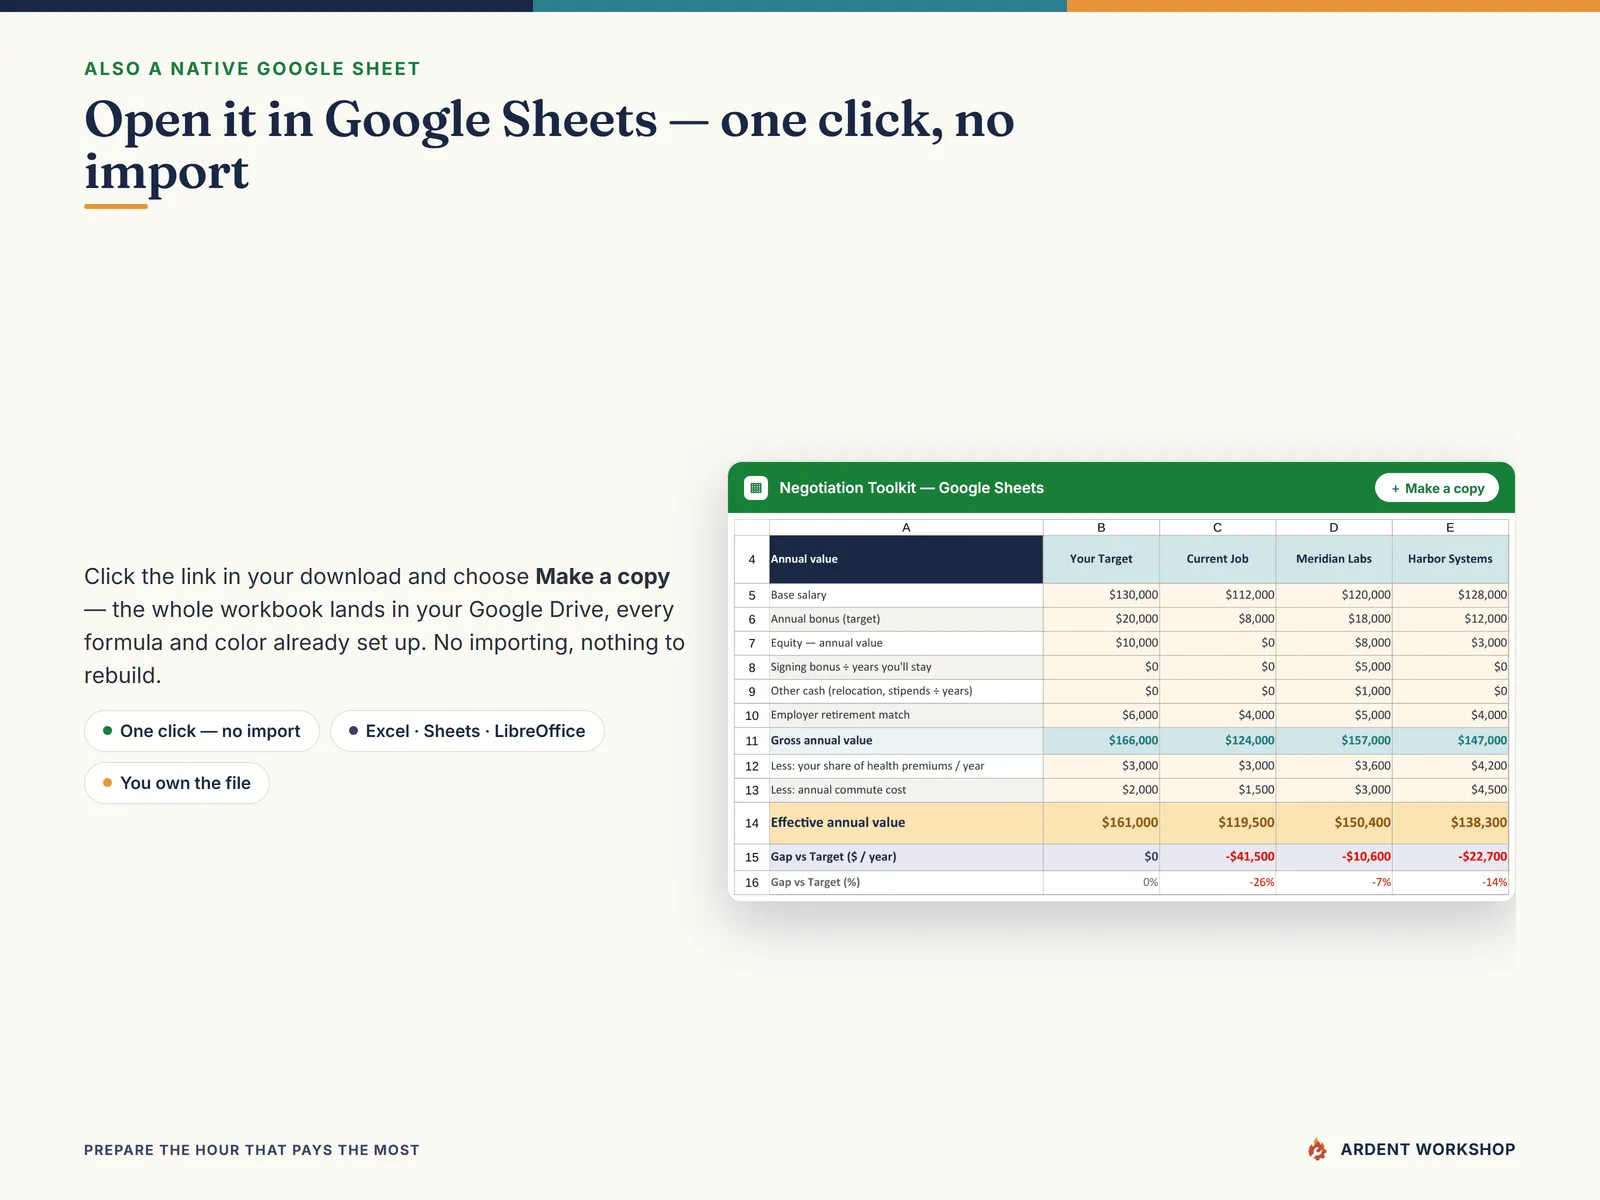Click the Ardent Workshop flame logo icon

[x=1317, y=1150]
